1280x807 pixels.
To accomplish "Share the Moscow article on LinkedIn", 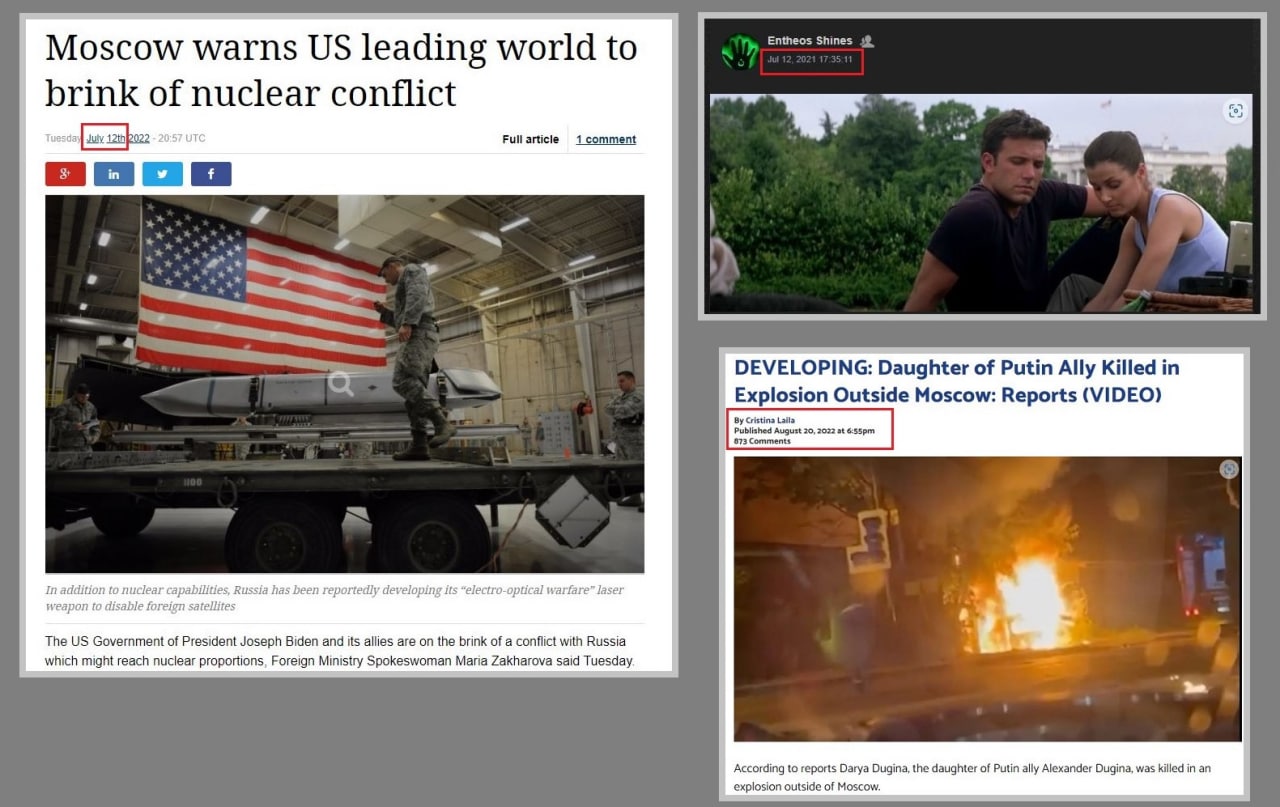I will [x=114, y=174].
